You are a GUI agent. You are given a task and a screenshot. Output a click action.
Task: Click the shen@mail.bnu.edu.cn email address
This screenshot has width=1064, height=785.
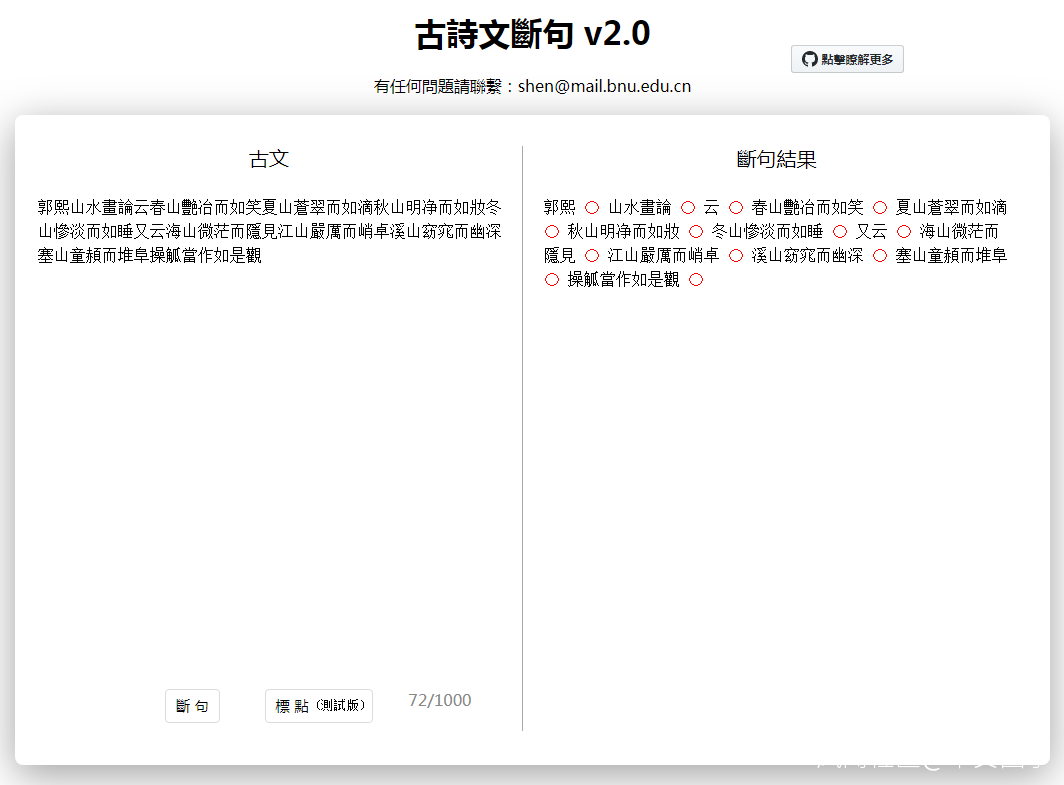click(x=604, y=86)
